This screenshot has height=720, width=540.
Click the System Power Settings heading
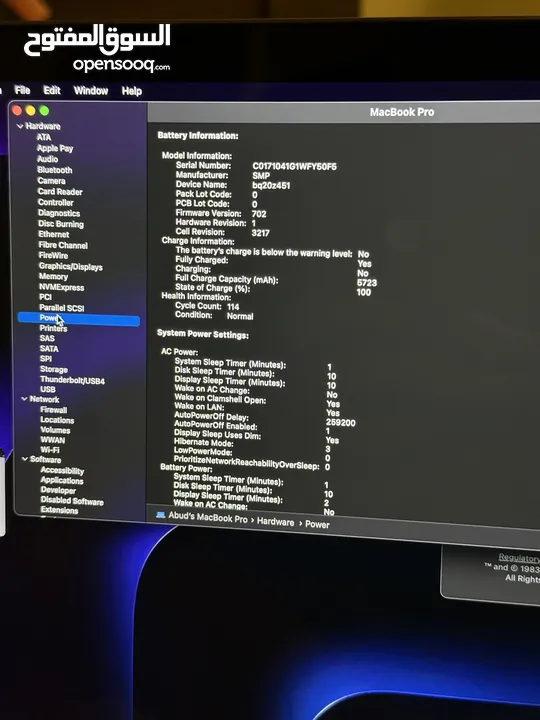click(x=203, y=334)
